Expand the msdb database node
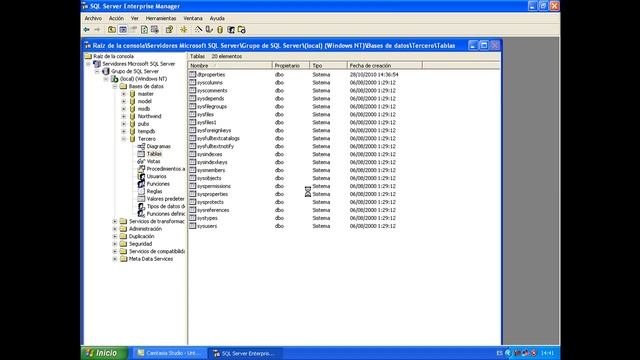 (x=124, y=109)
